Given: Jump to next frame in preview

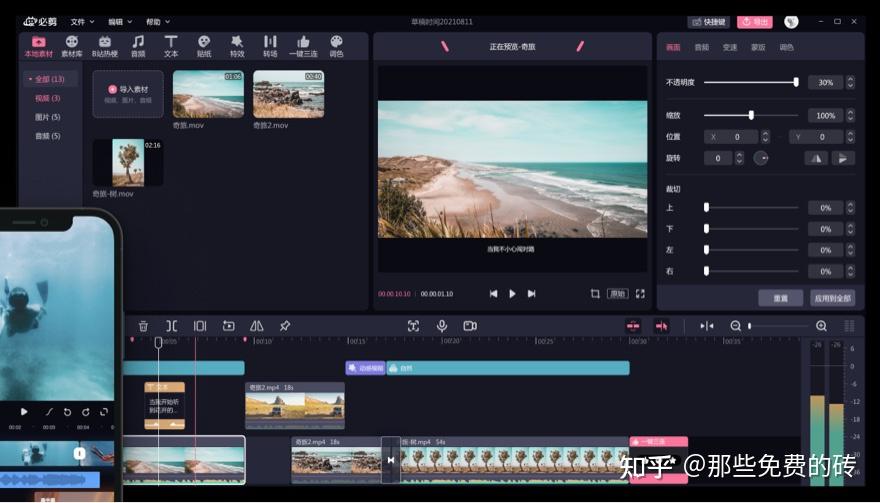Looking at the screenshot, I should [531, 294].
